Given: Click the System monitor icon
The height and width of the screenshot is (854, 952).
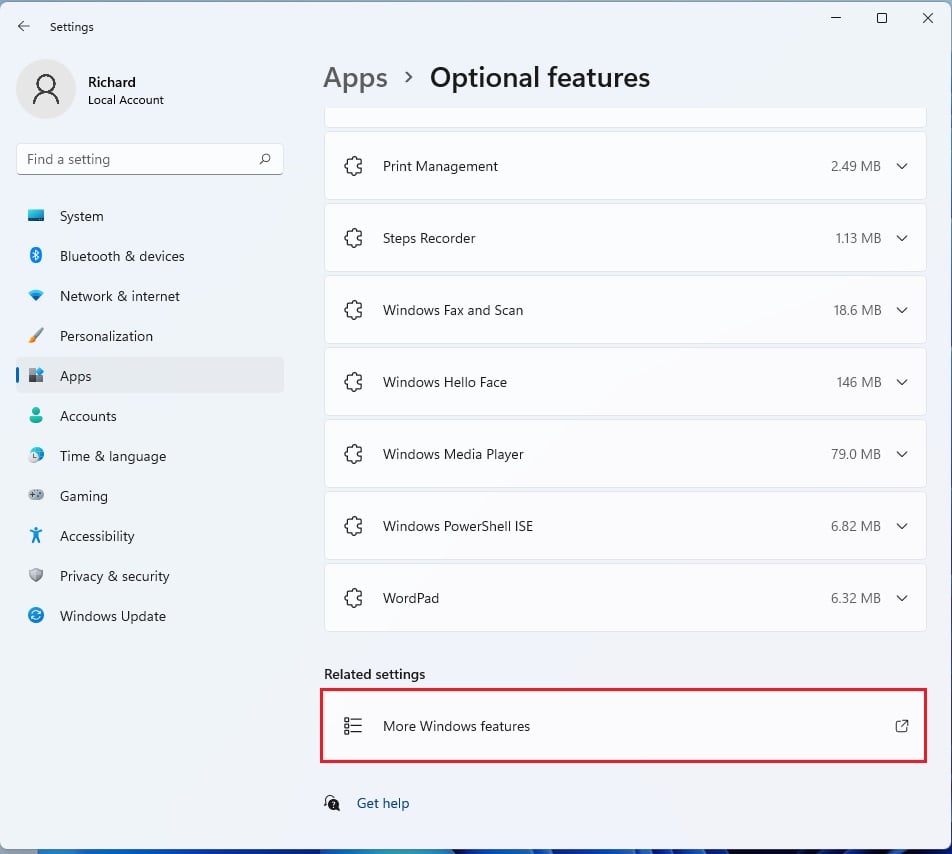Looking at the screenshot, I should (x=36, y=215).
